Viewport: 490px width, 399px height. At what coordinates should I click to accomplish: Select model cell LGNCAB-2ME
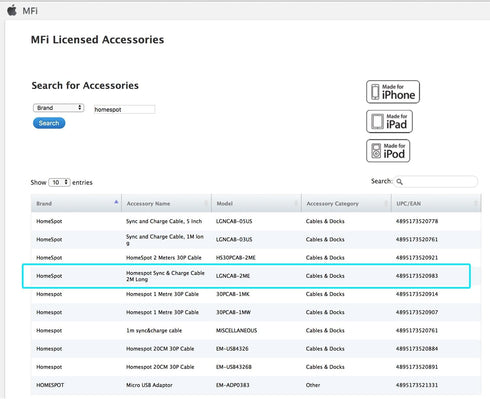pos(233,276)
